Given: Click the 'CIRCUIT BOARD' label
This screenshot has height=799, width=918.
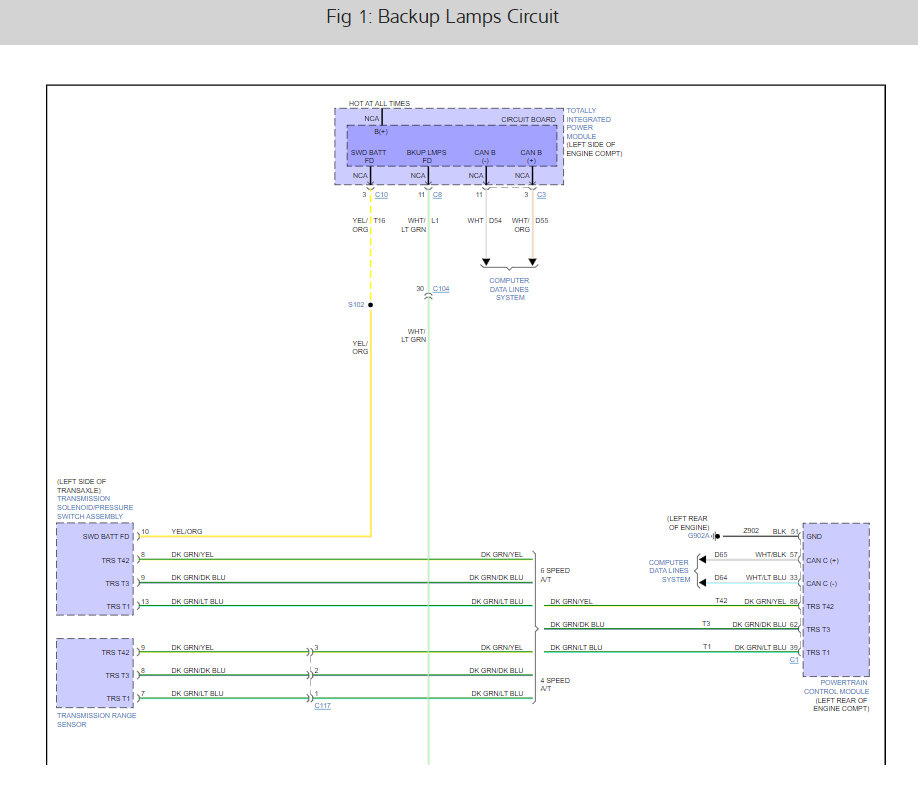Looking at the screenshot, I should pyautogui.click(x=528, y=119).
